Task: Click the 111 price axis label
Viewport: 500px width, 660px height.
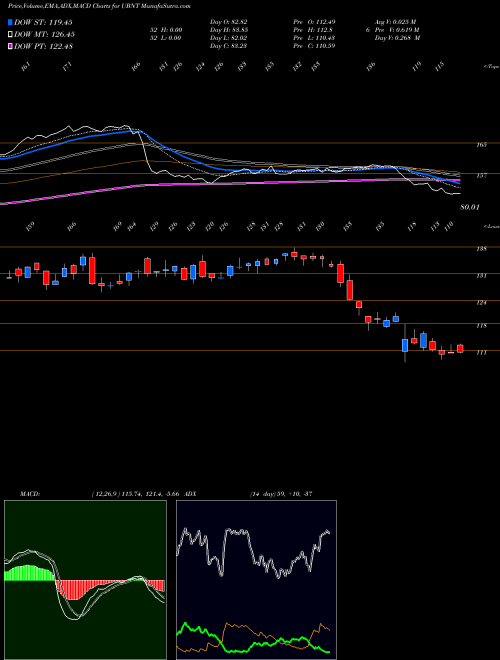Action: 481,353
